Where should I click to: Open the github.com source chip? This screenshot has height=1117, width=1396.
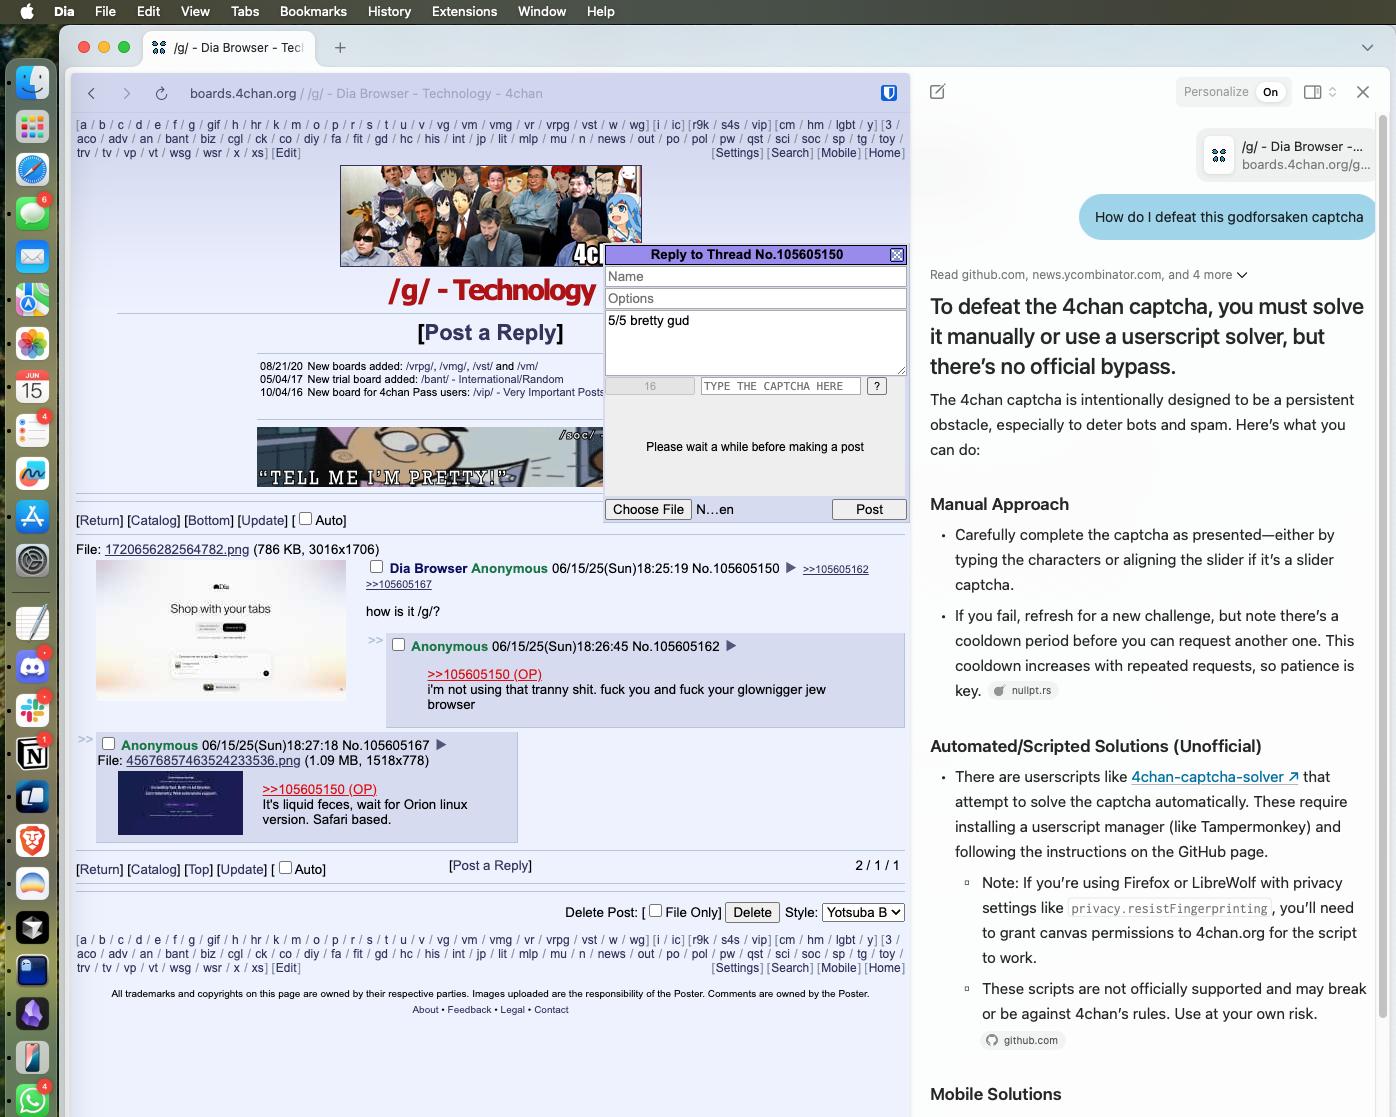[1023, 1040]
